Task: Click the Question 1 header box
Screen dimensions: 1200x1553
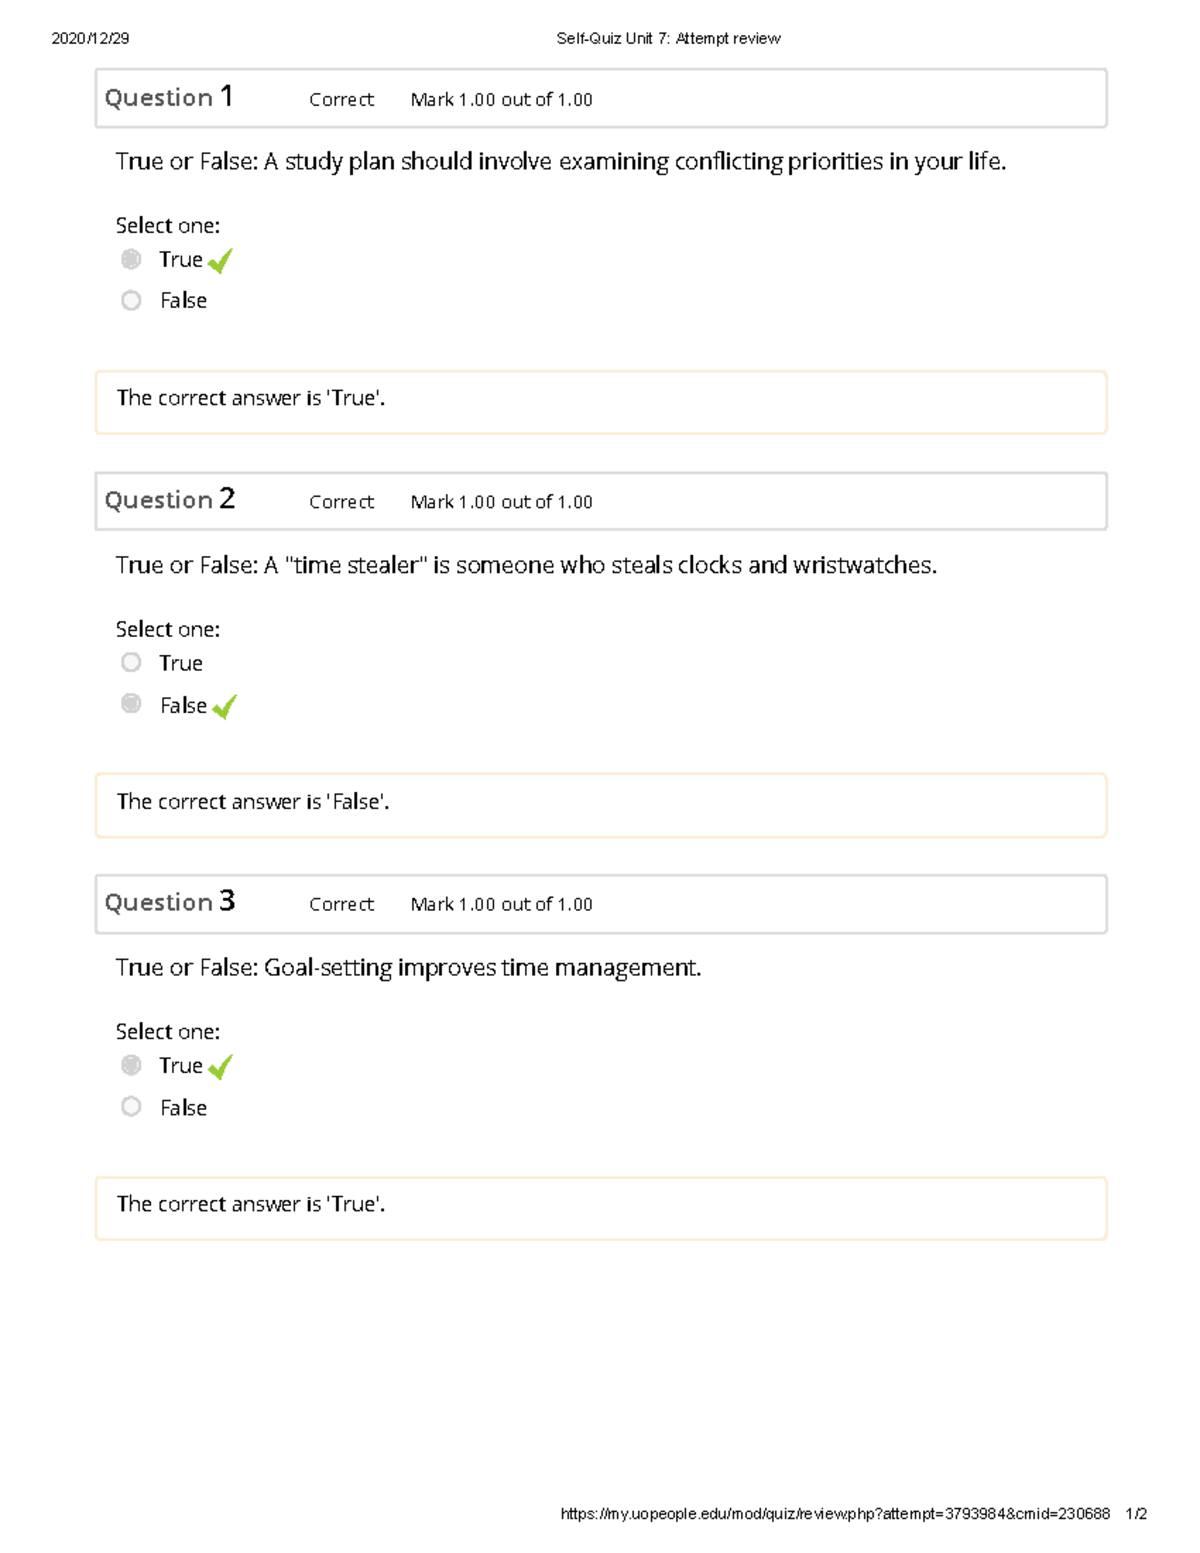Action: tap(600, 97)
